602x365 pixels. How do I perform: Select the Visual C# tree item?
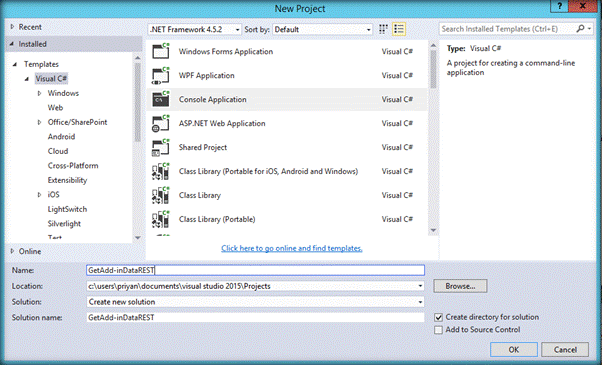pyautogui.click(x=51, y=79)
